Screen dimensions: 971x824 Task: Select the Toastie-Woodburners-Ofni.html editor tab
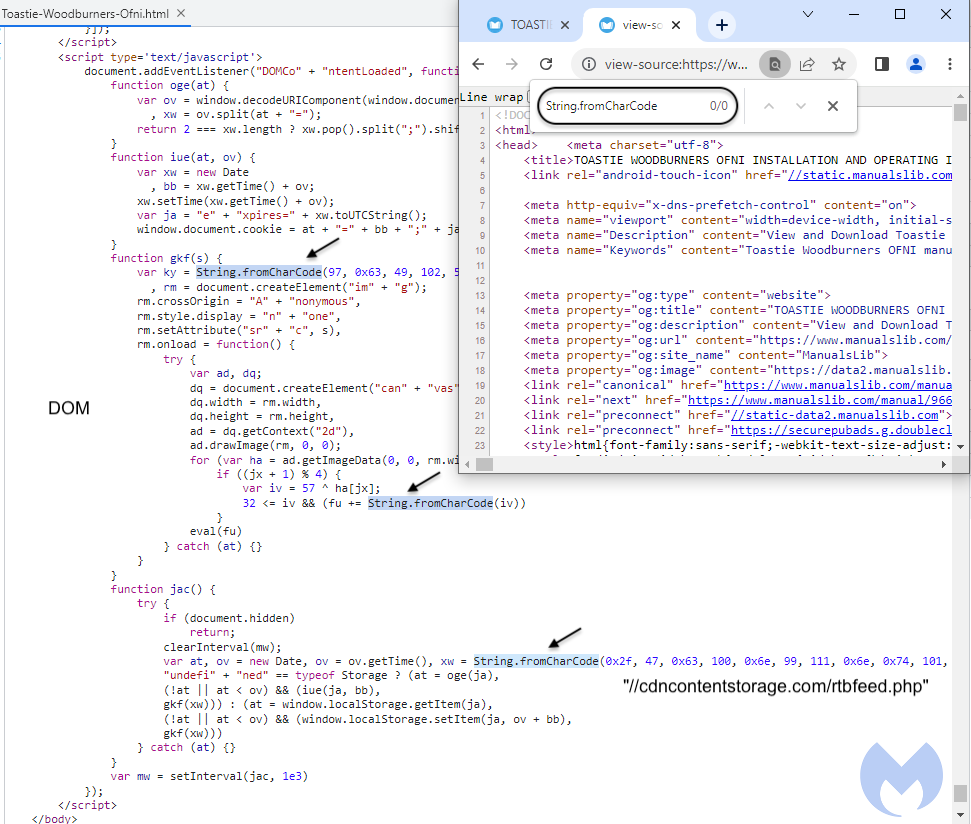[95, 13]
